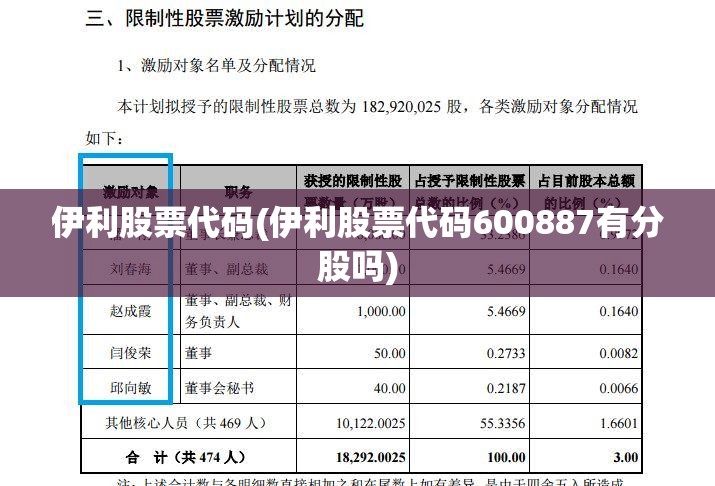Select the name 闫俊荣 in the table
The image size is (715, 486).
point(130,353)
